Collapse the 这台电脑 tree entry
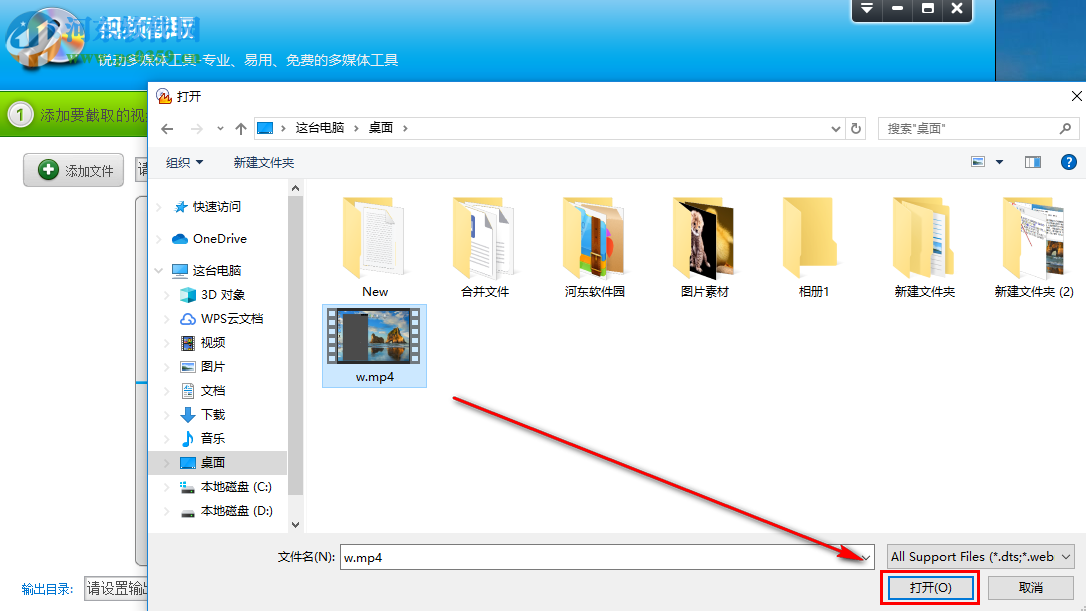1086x611 pixels. (158, 270)
